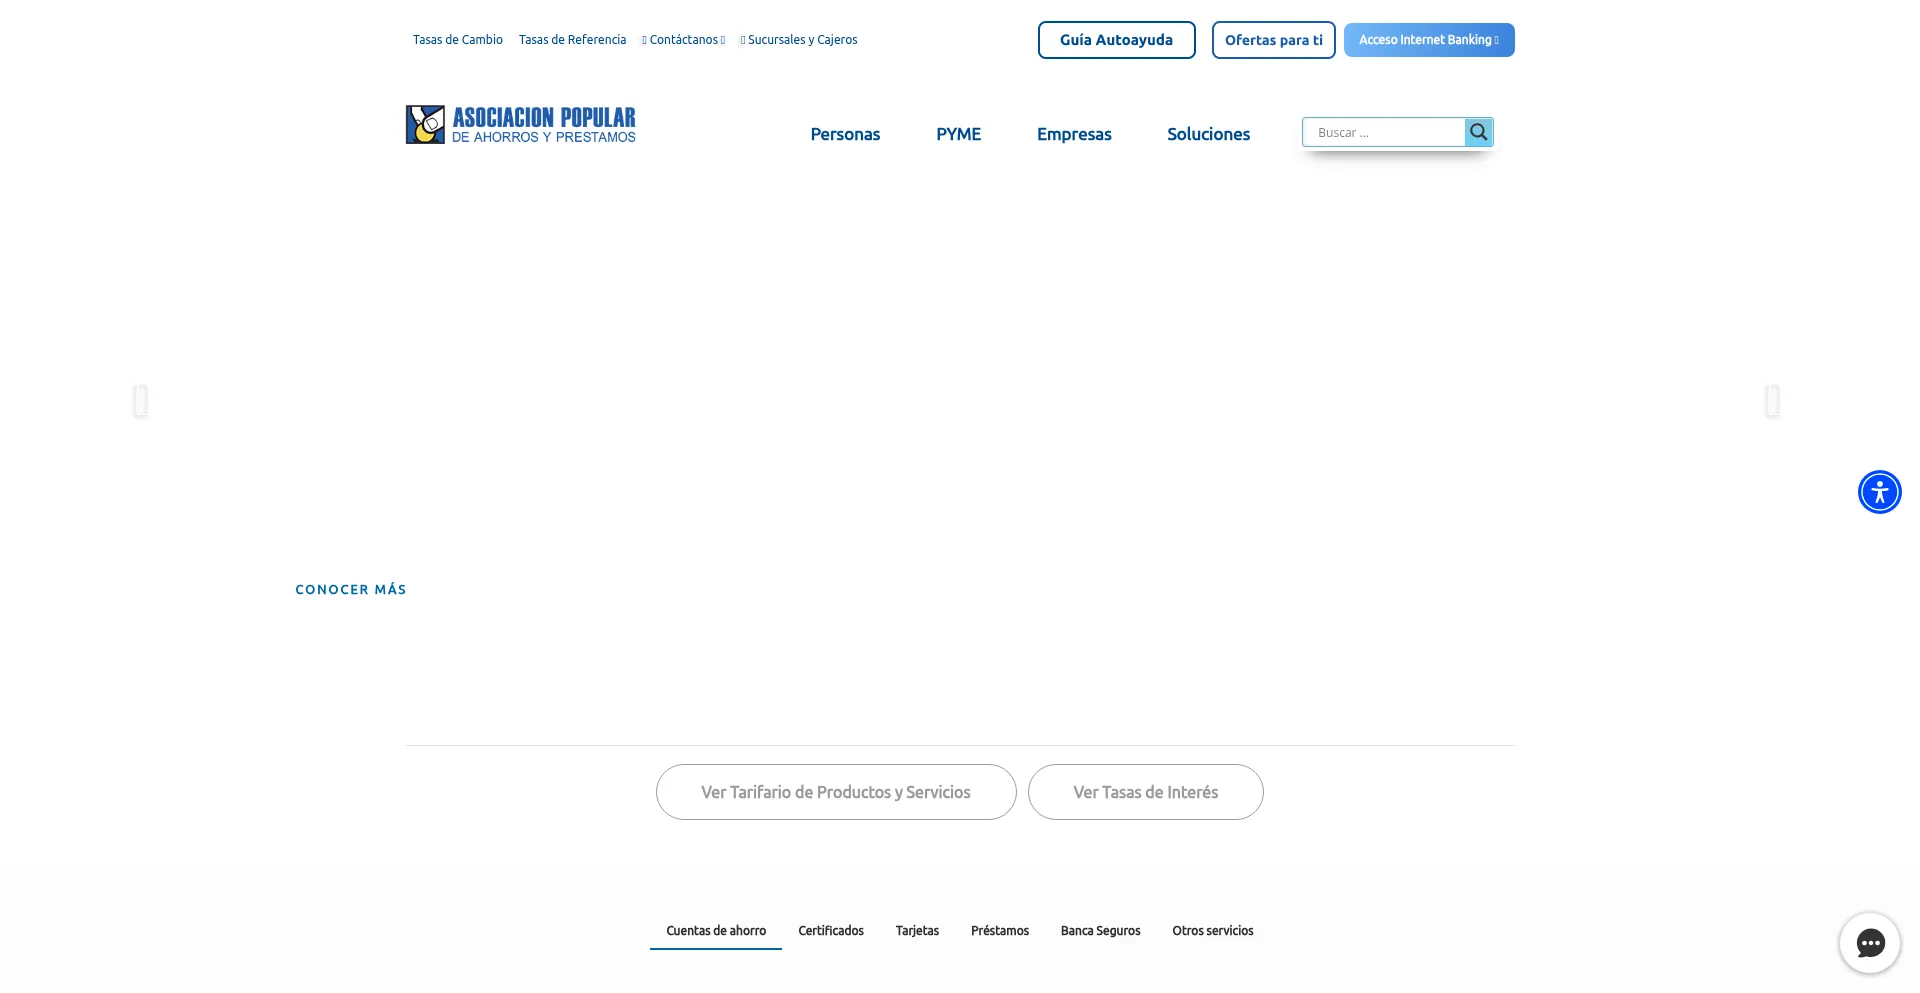Expand the Contáctanos dropdown
The image size is (1920, 993).
(684, 40)
